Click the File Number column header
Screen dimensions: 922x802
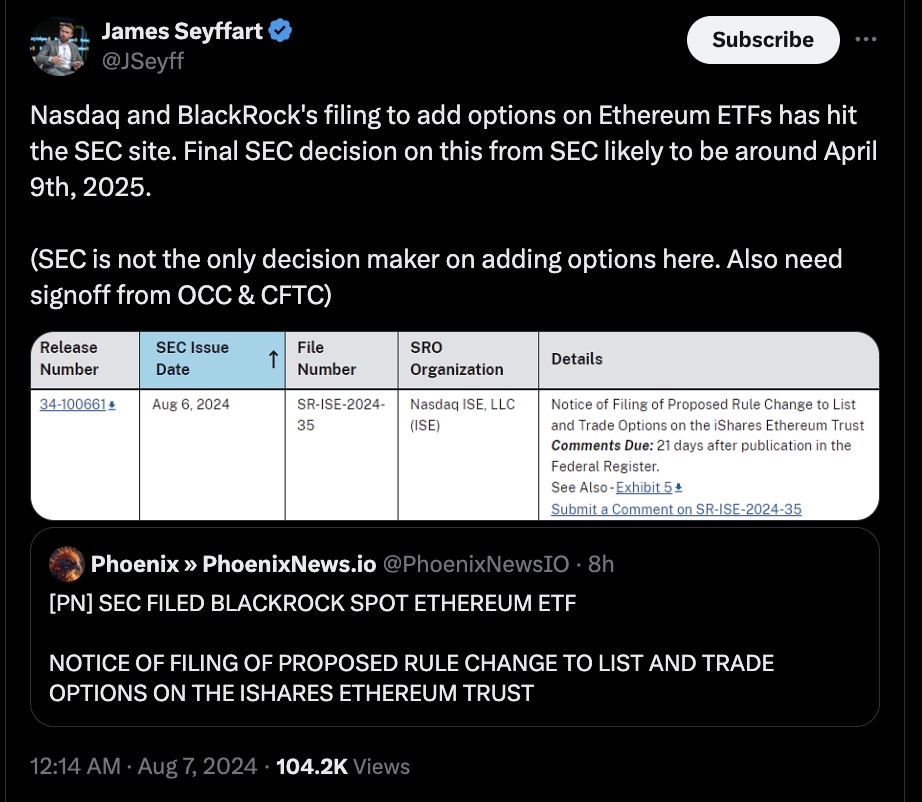click(x=326, y=358)
